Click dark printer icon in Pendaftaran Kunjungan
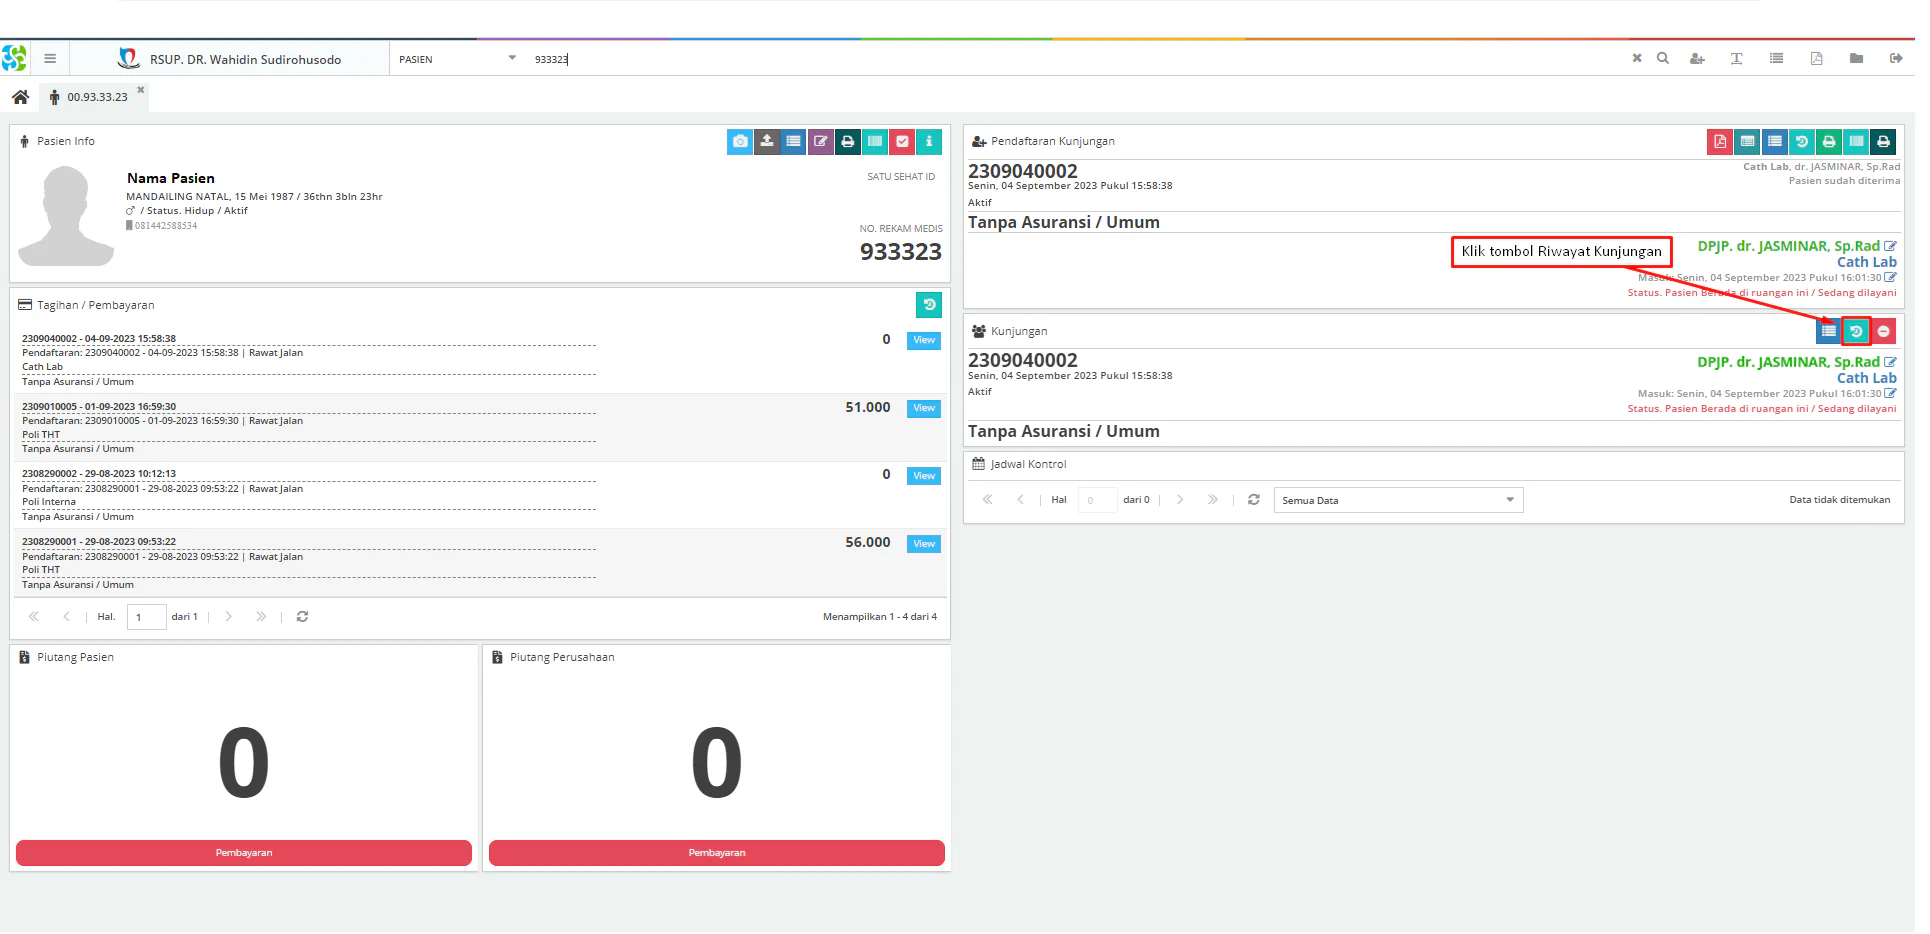This screenshot has width=1930, height=934. [1883, 142]
